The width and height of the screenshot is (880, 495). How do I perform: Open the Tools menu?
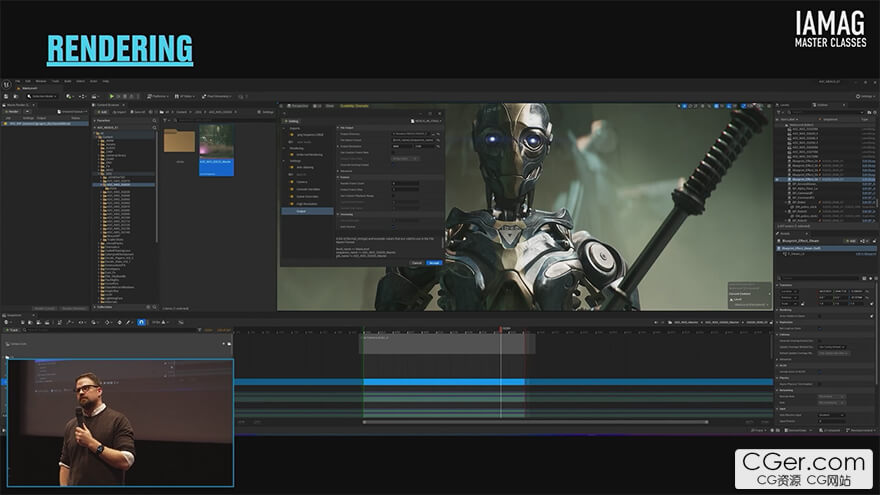[x=56, y=81]
